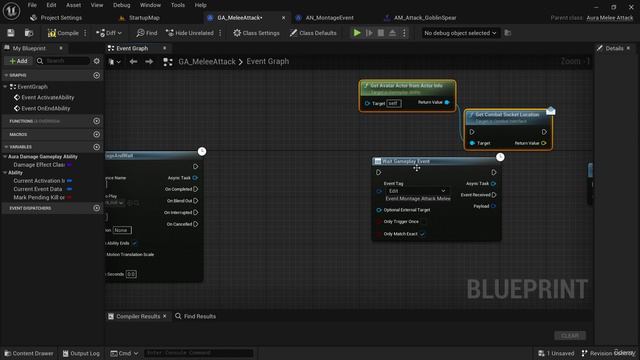Add a new macro via plus icon
This screenshot has height=360, width=640.
(x=97, y=134)
